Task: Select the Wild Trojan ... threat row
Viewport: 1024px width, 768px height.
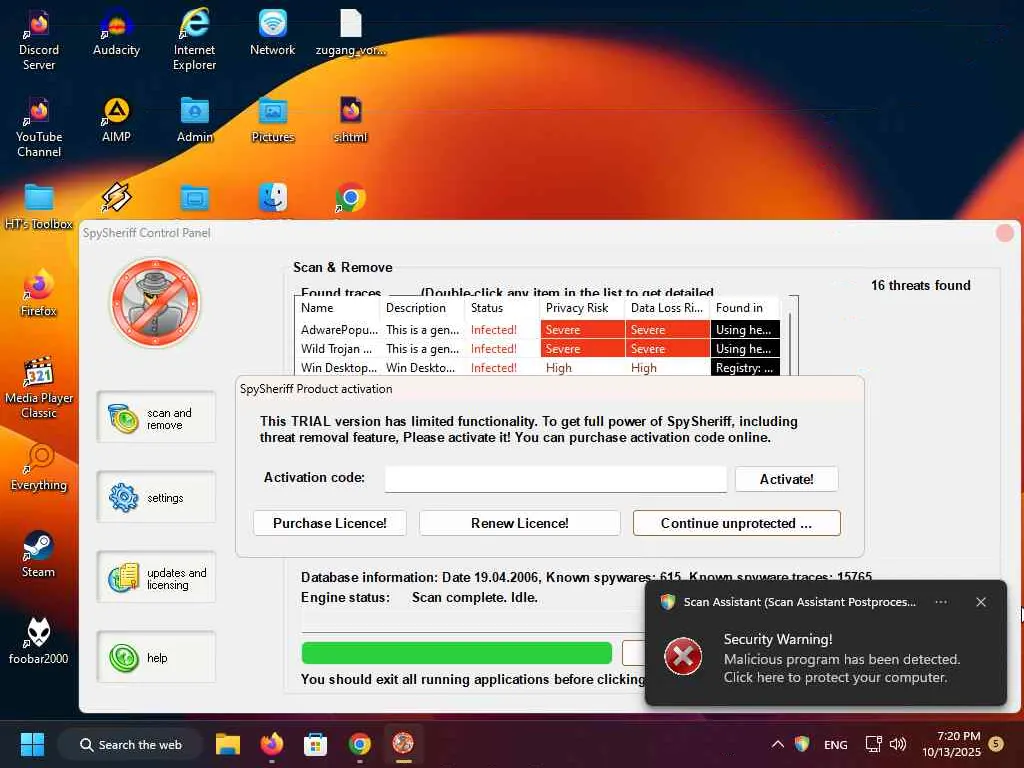Action: point(537,349)
